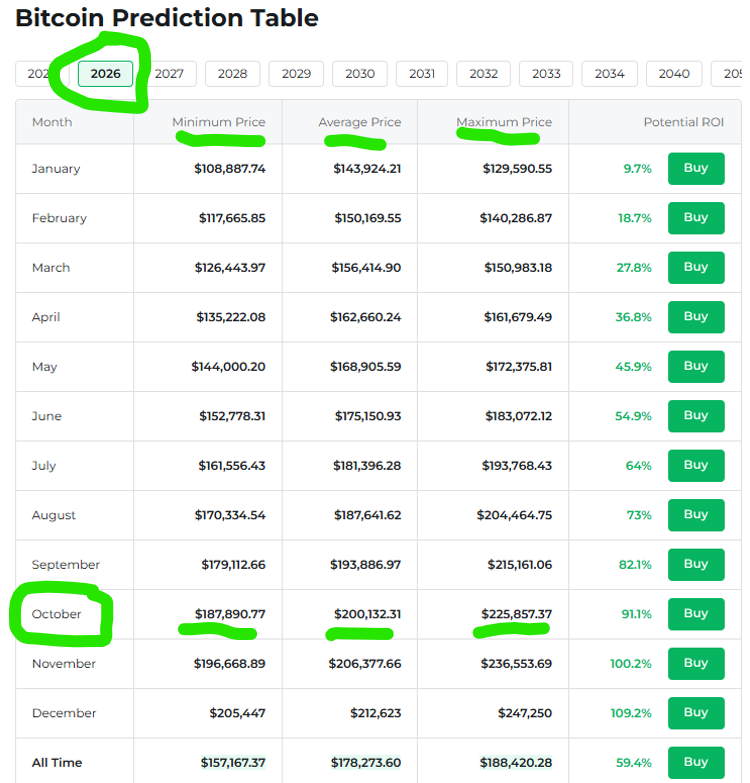
Task: Click Buy in the January row
Action: tap(695, 168)
